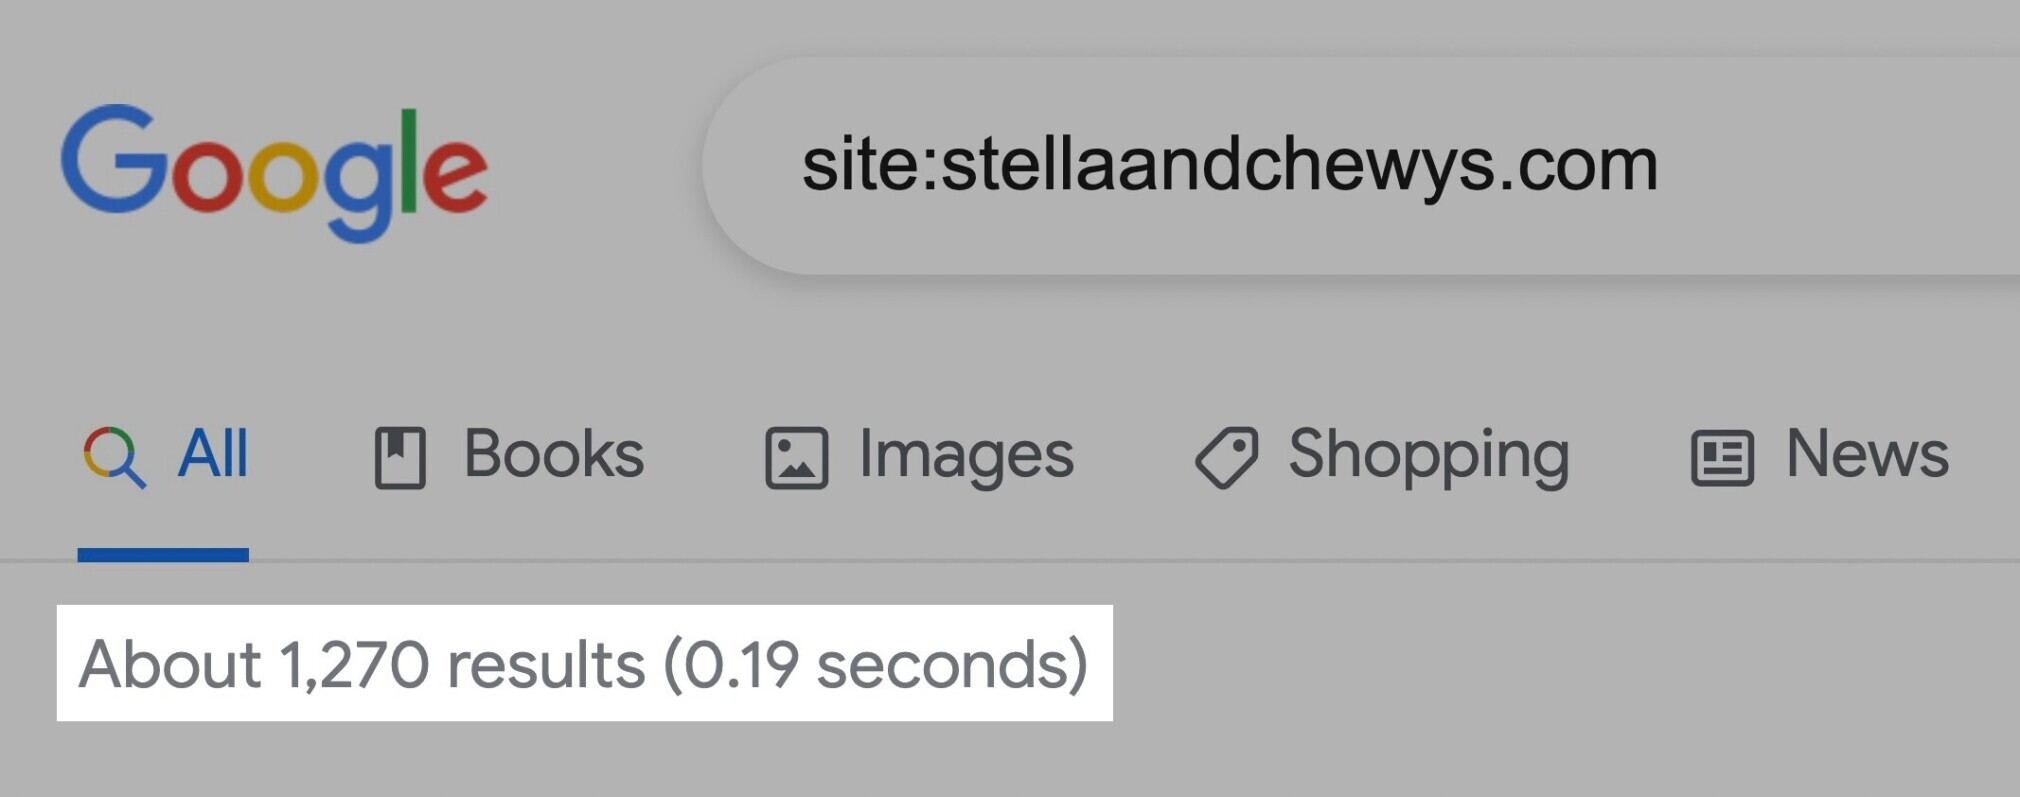Click the highlighted white results count box

(585, 663)
